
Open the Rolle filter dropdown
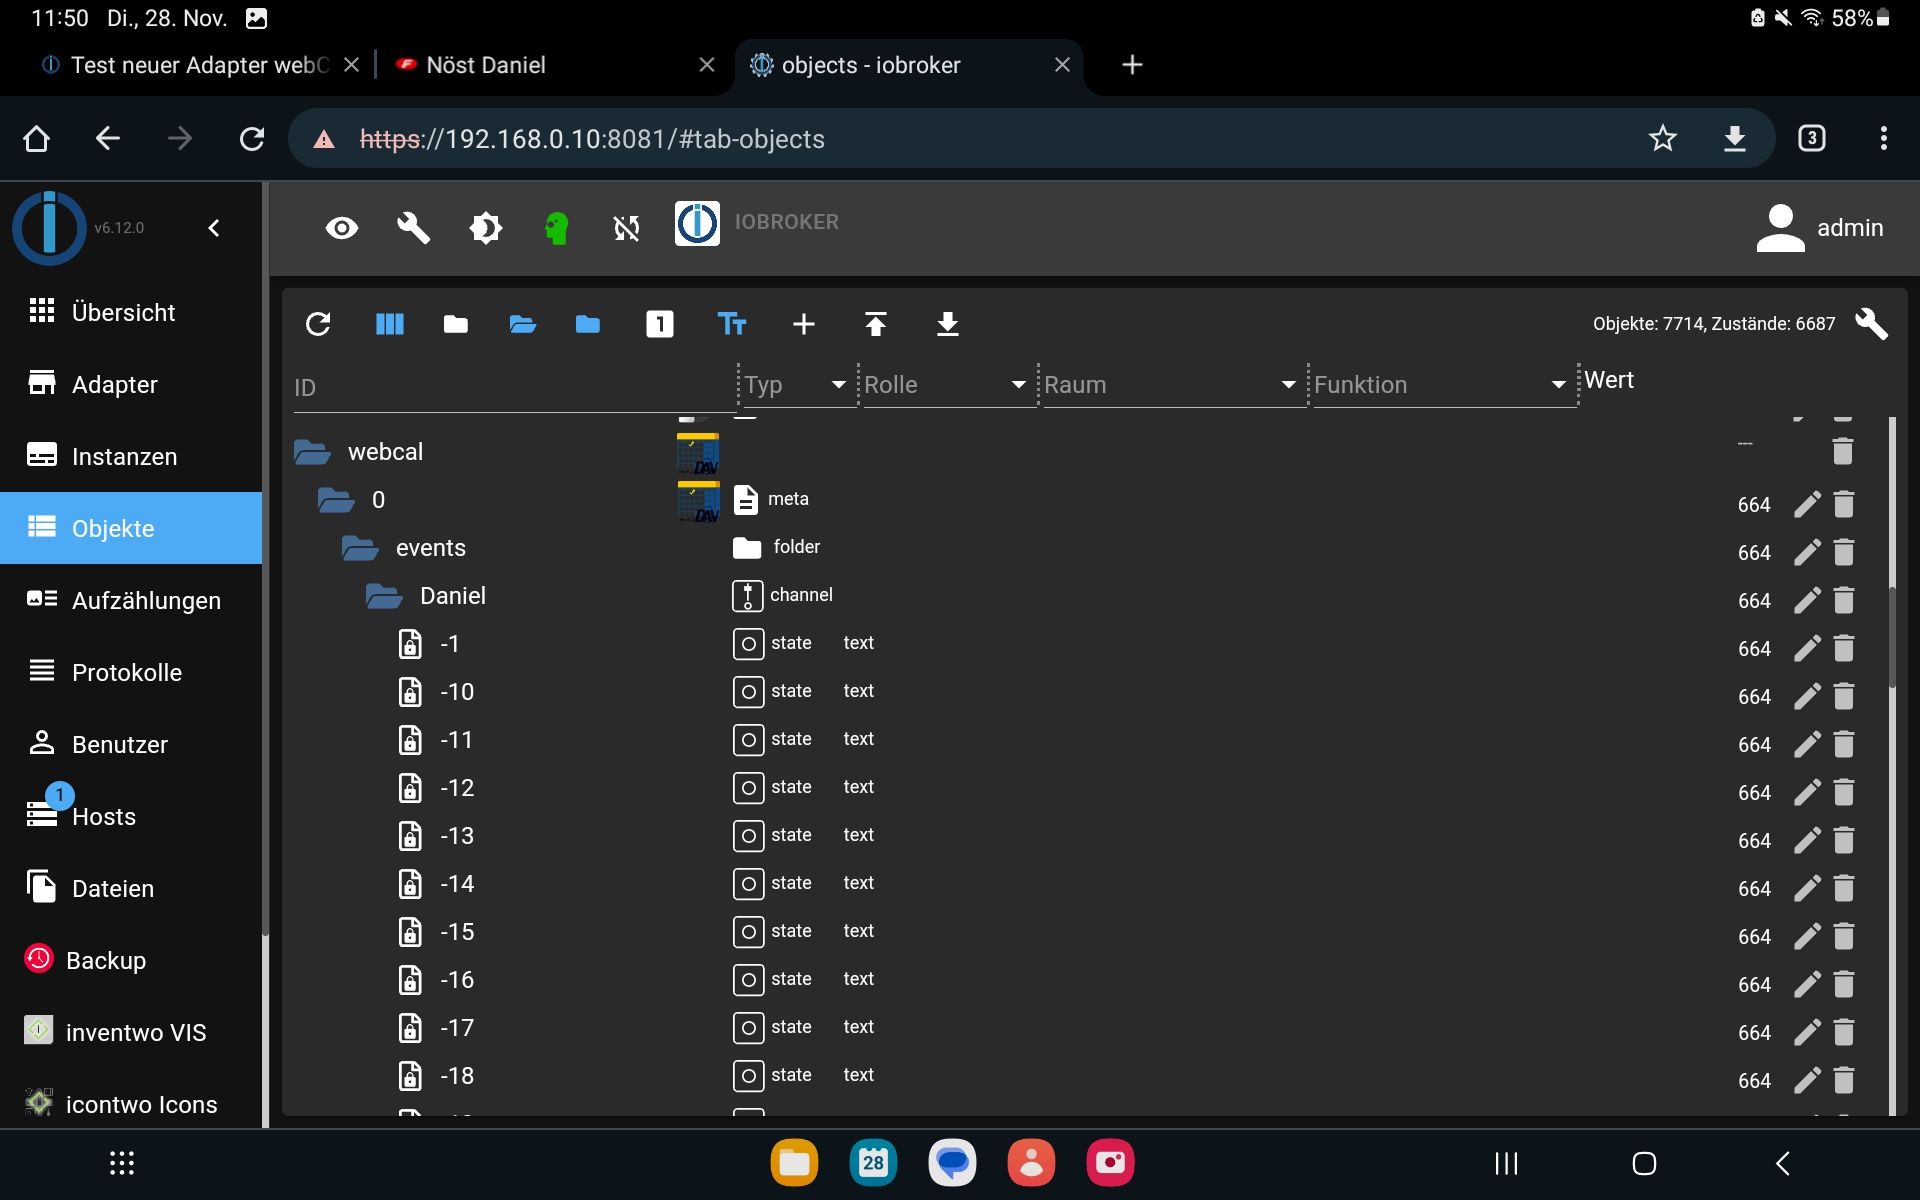coord(1019,384)
